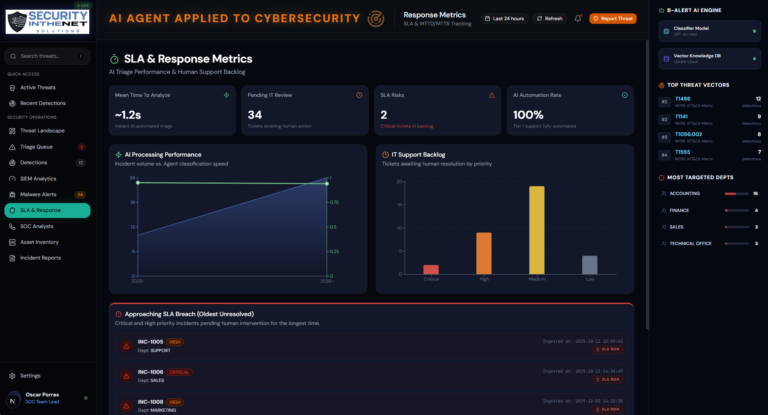This screenshot has height=415, width=768.
Task: Click the Classifier Model engine icon
Action: [x=666, y=31]
